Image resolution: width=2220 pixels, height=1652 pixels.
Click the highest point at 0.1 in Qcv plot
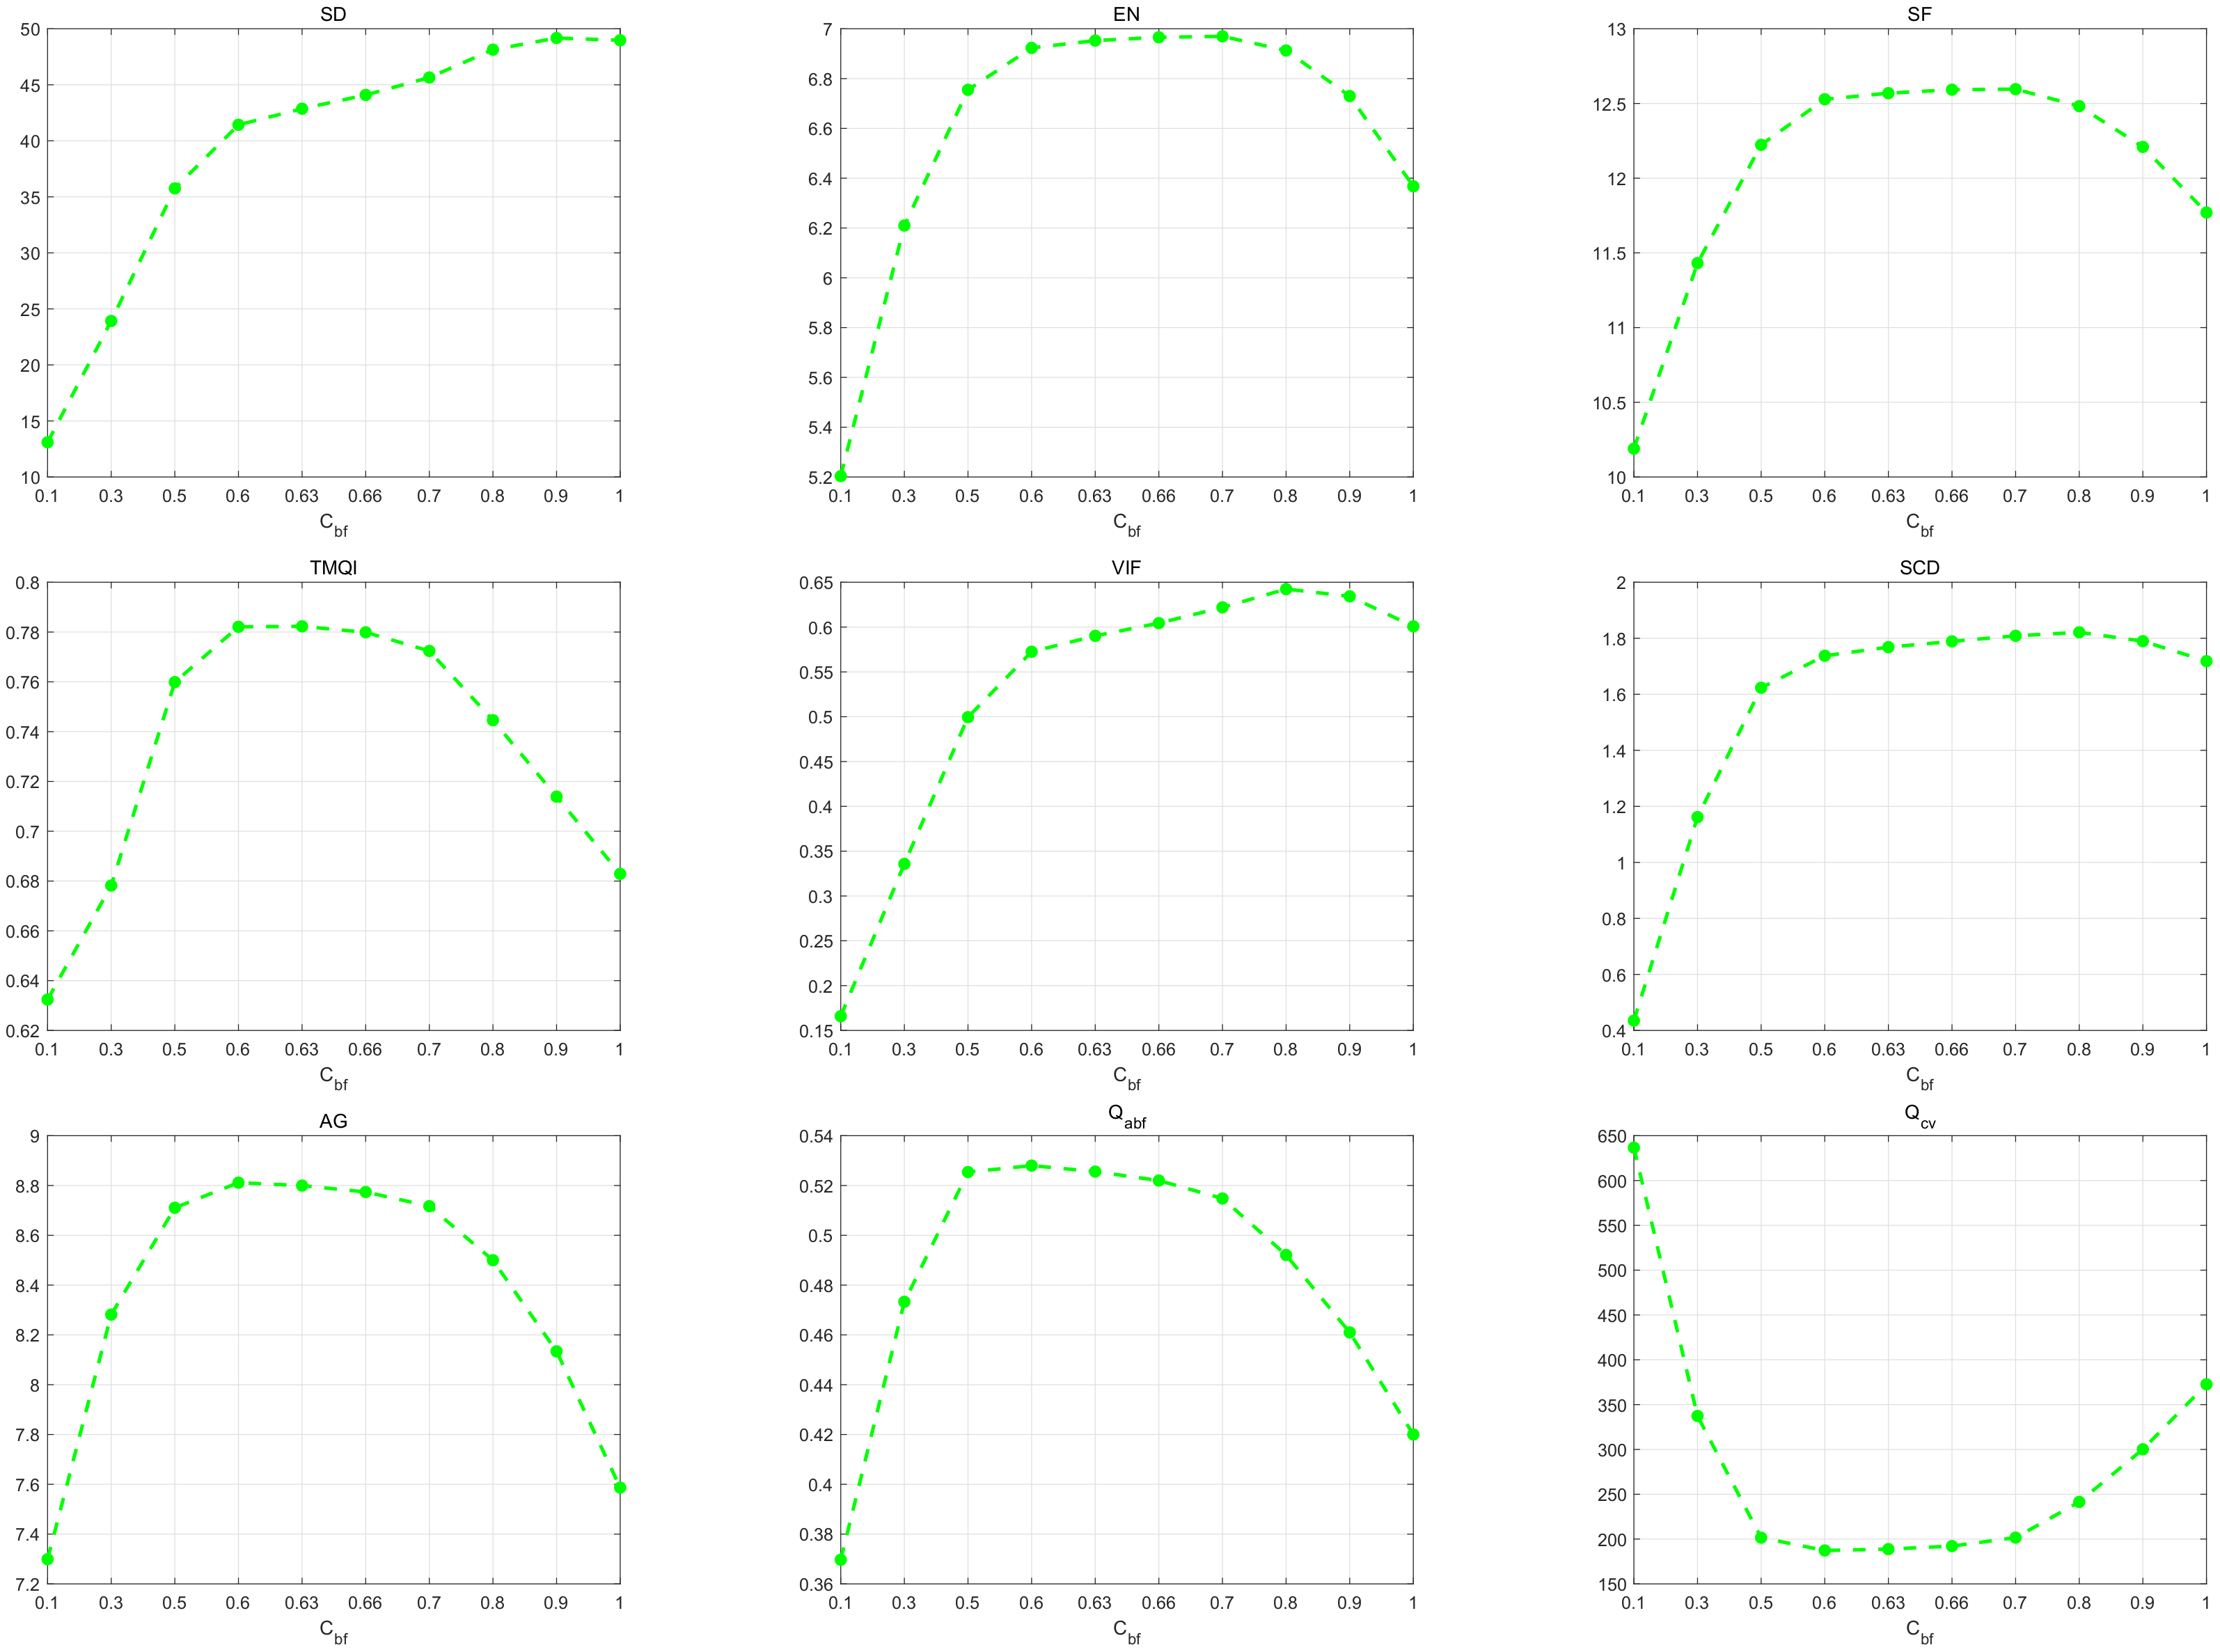[1634, 1147]
